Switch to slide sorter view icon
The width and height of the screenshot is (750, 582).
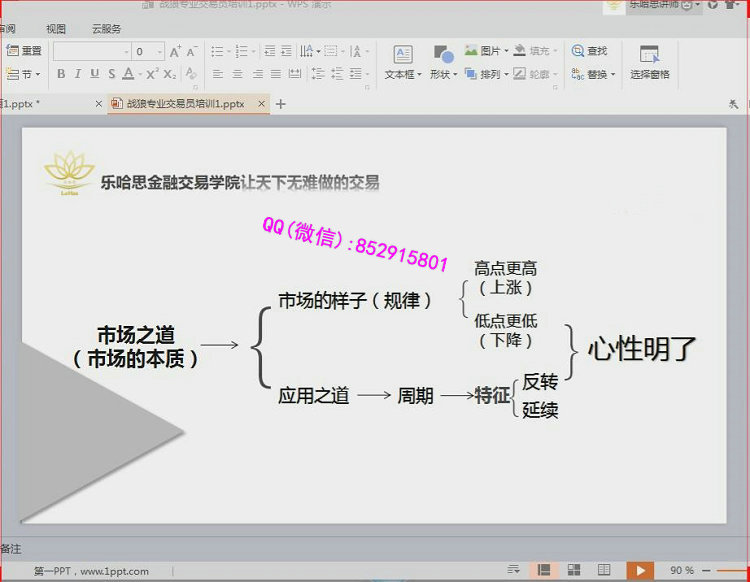[x=574, y=570]
